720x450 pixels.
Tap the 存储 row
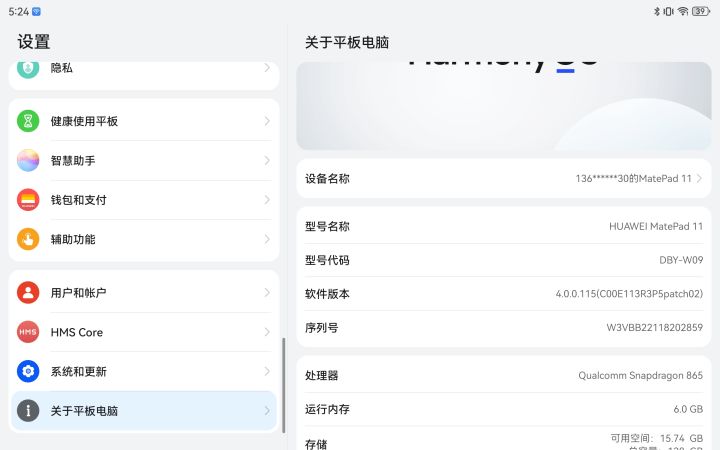click(504, 439)
